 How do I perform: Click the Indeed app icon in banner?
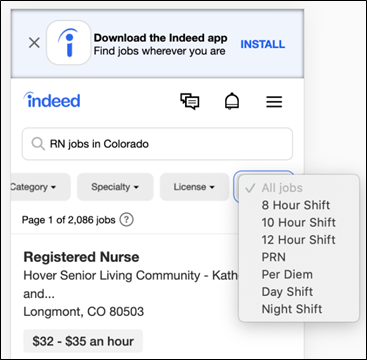click(x=69, y=42)
